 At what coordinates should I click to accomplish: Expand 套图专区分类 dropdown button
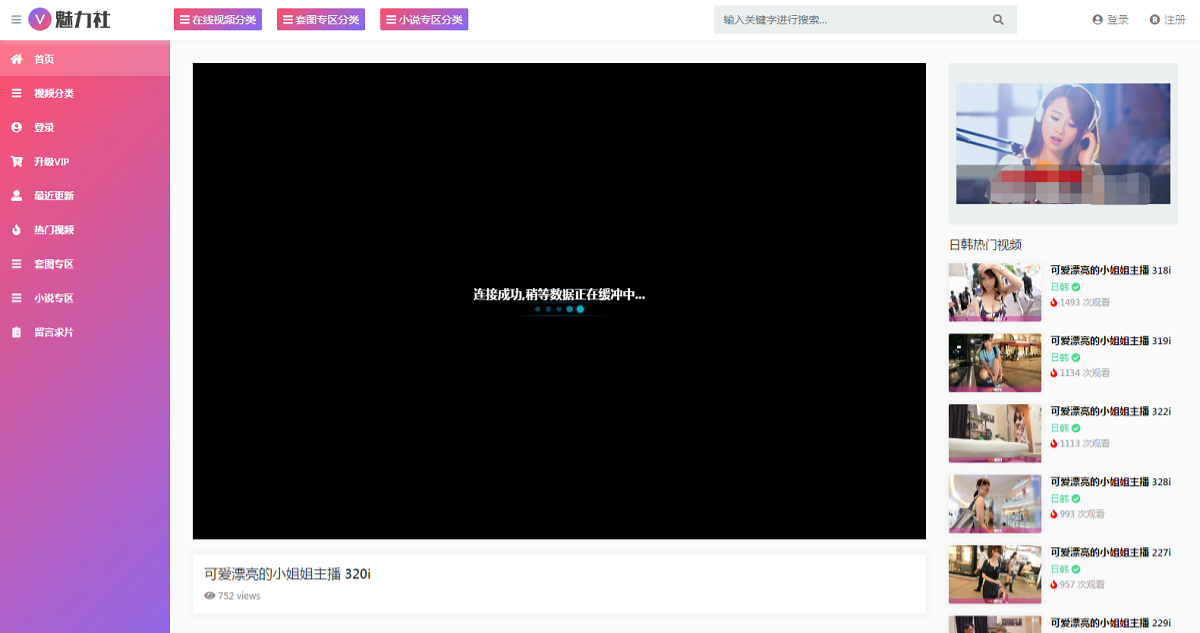click(321, 19)
